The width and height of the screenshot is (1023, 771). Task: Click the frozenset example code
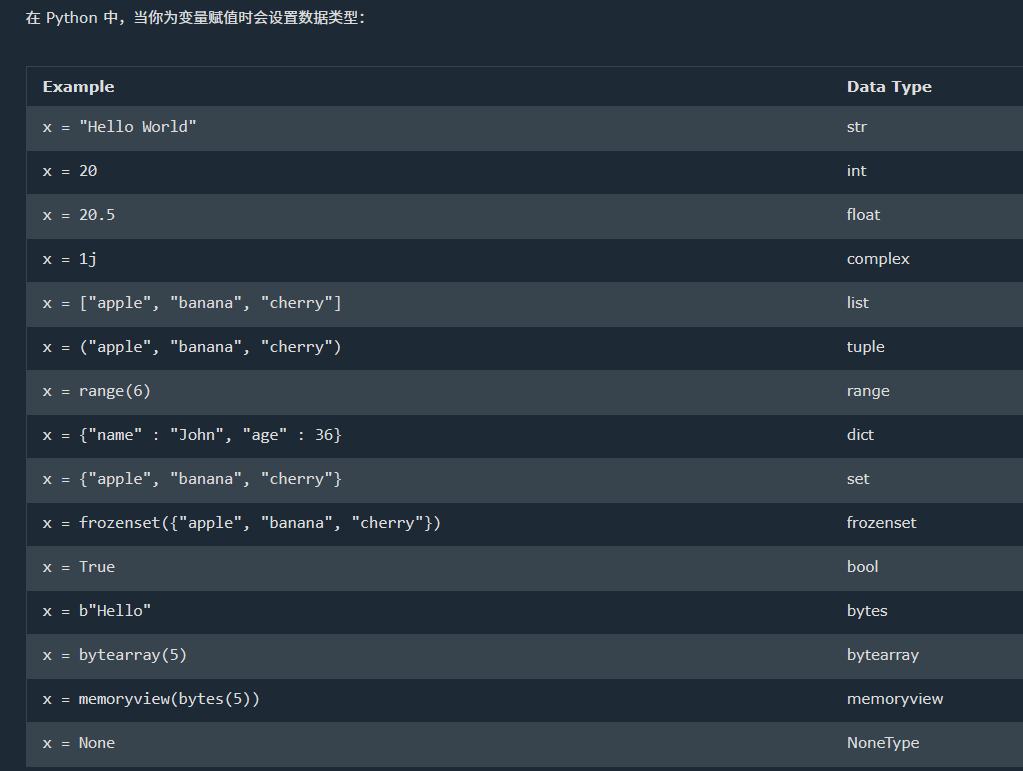(242, 523)
